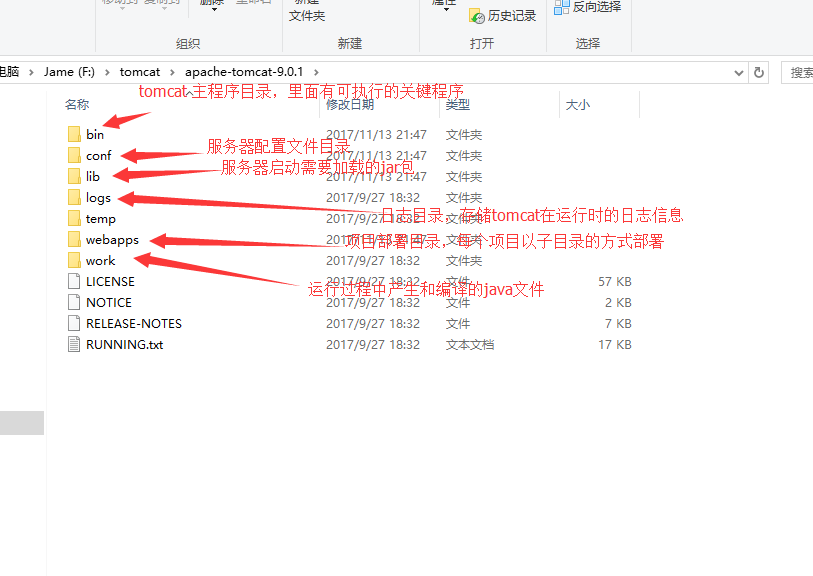Select the RELEASE-NOTES file name
Screen dimensions: 813x576
tap(134, 324)
